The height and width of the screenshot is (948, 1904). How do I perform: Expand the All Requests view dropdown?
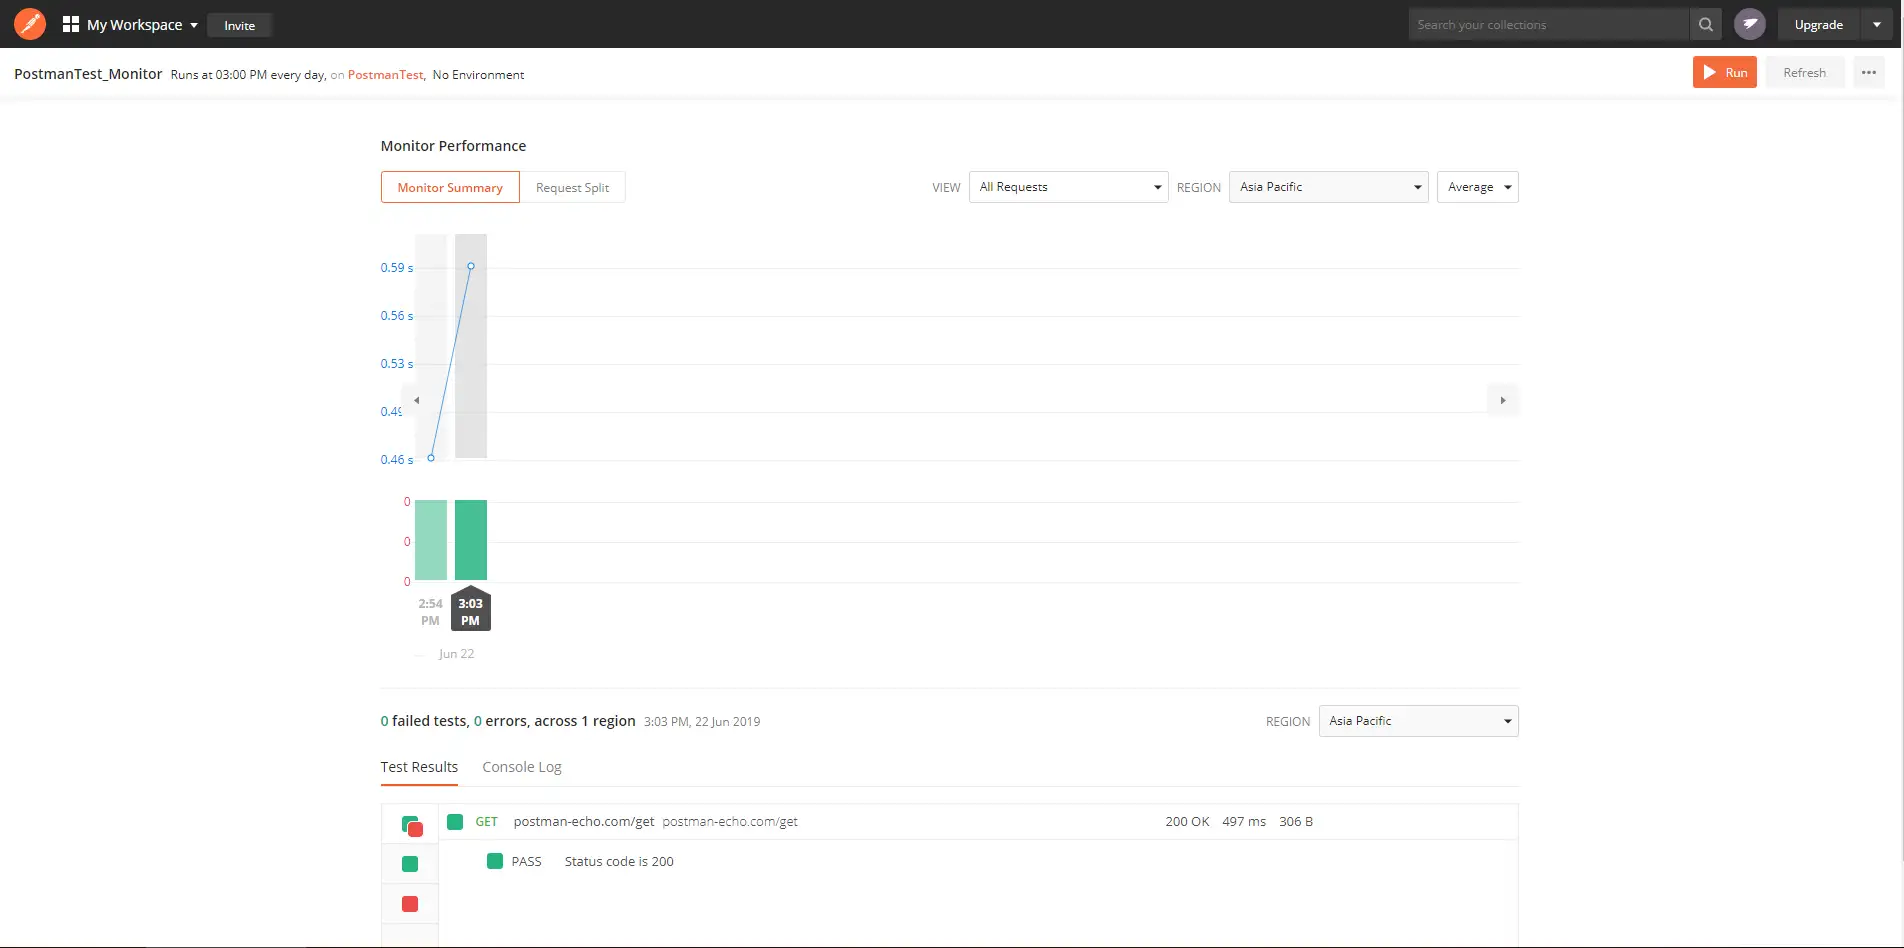tap(1068, 187)
